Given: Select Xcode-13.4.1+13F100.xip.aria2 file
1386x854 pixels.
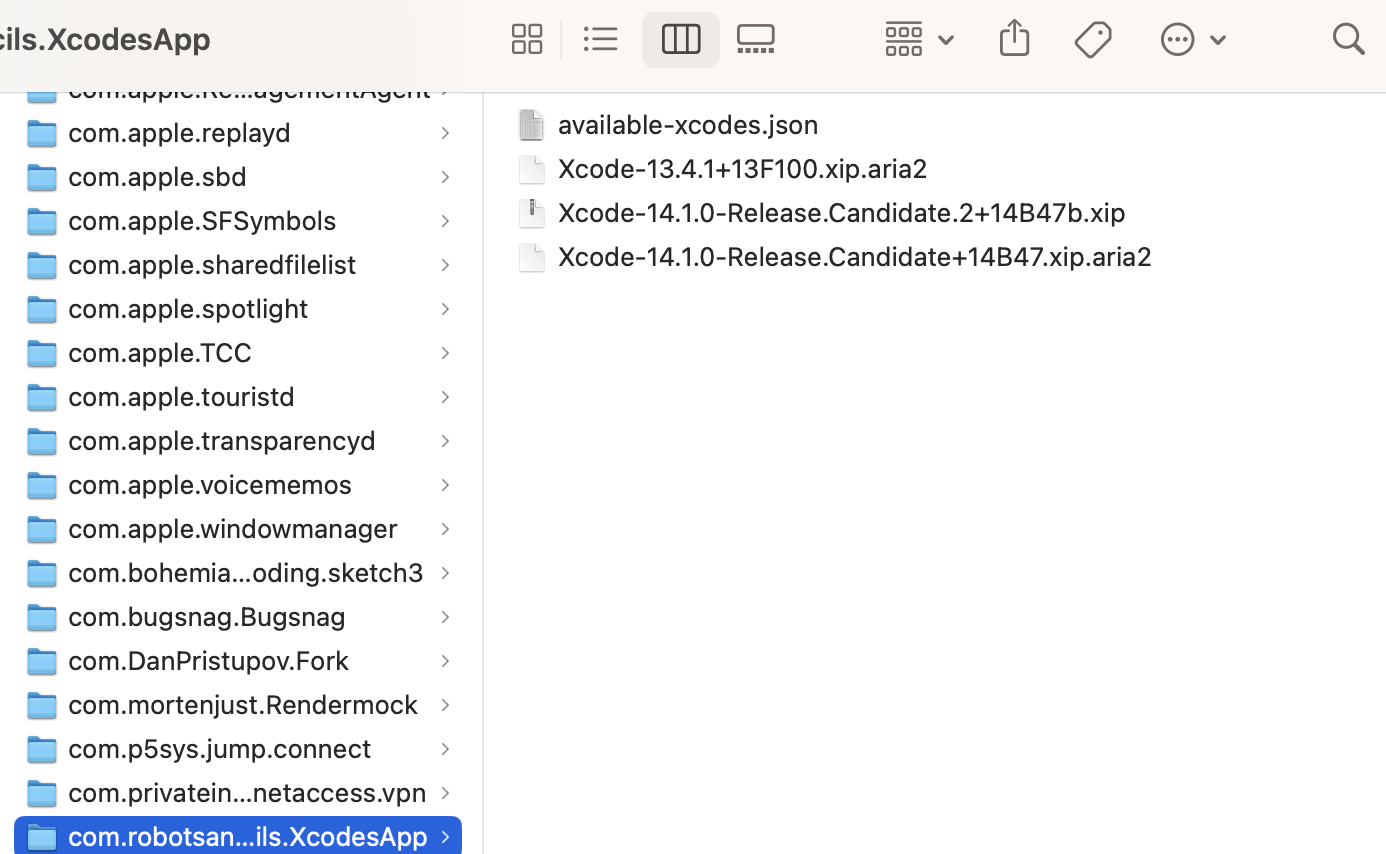Looking at the screenshot, I should (x=742, y=168).
